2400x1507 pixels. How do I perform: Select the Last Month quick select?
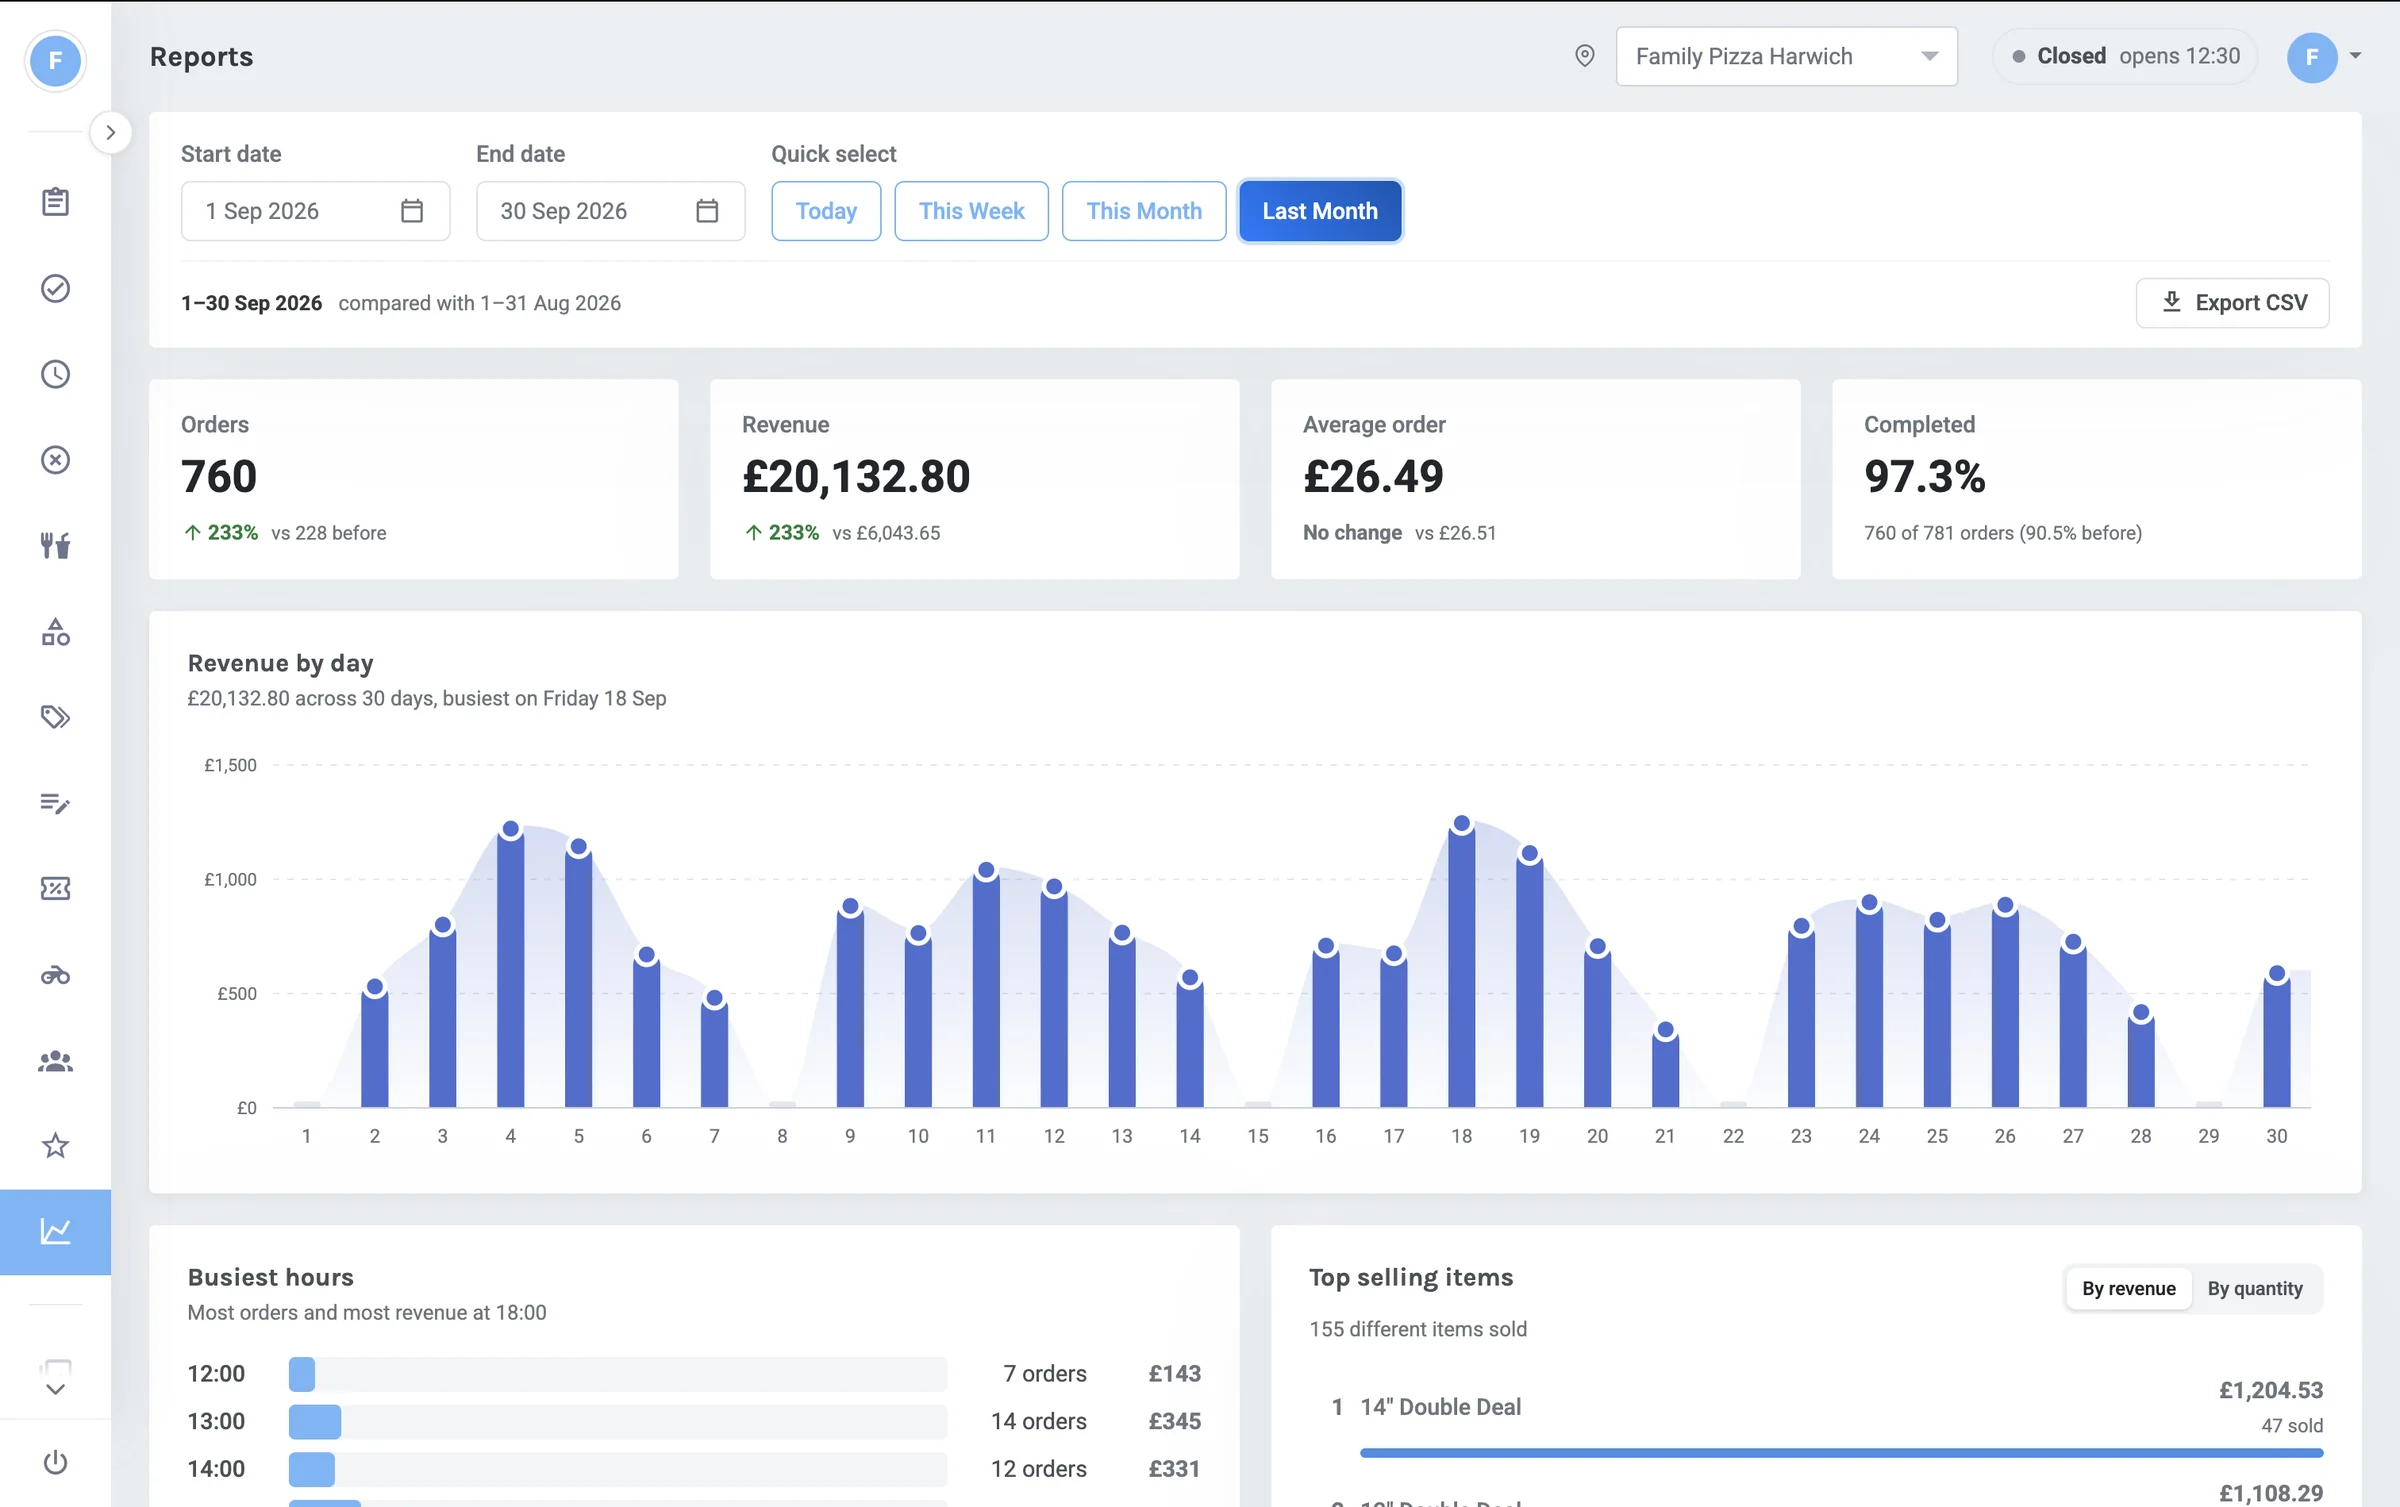tap(1320, 211)
